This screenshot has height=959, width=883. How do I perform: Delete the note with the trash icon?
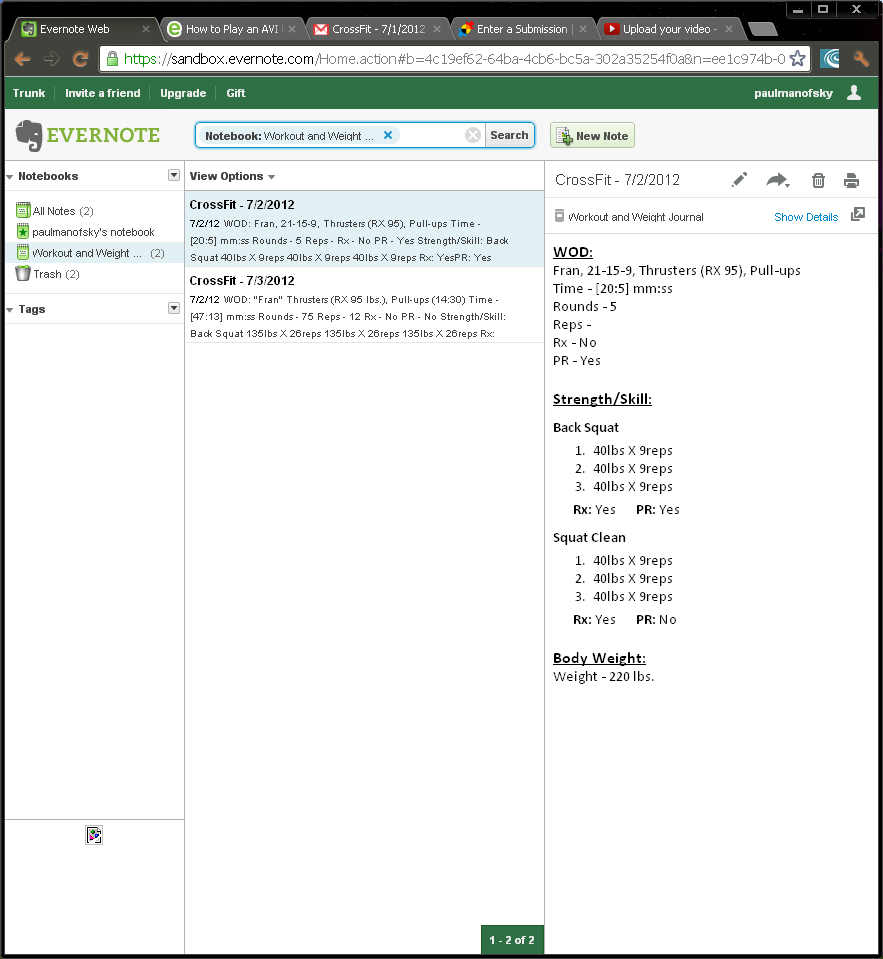818,180
